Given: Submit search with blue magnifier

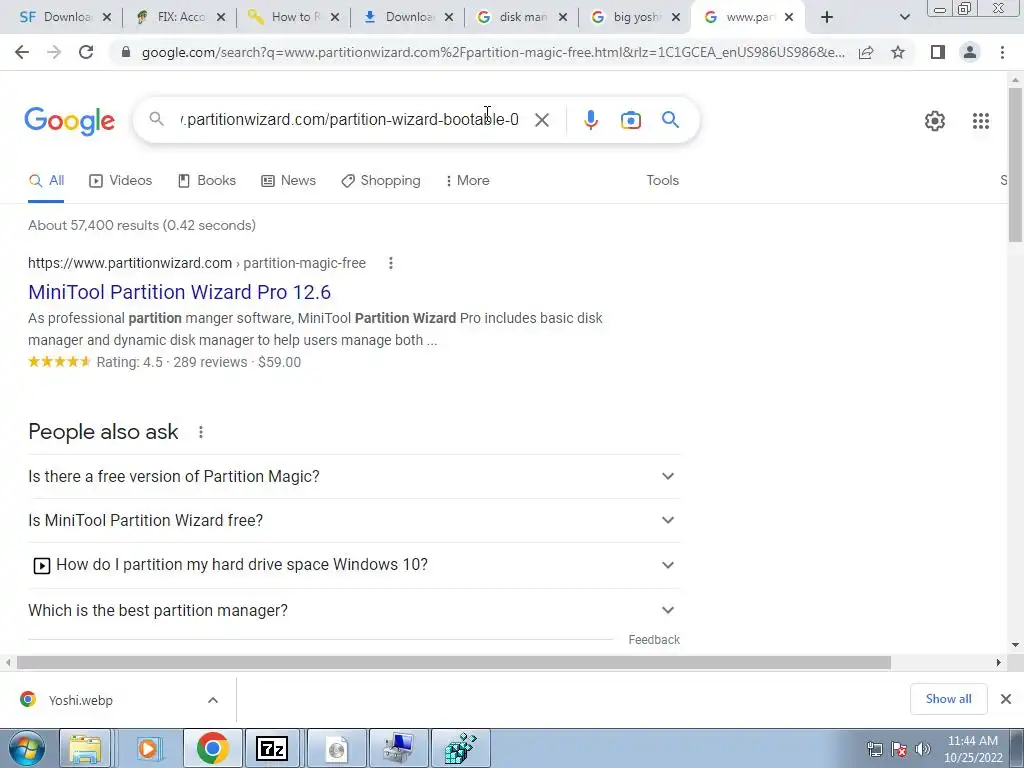Looking at the screenshot, I should (670, 120).
